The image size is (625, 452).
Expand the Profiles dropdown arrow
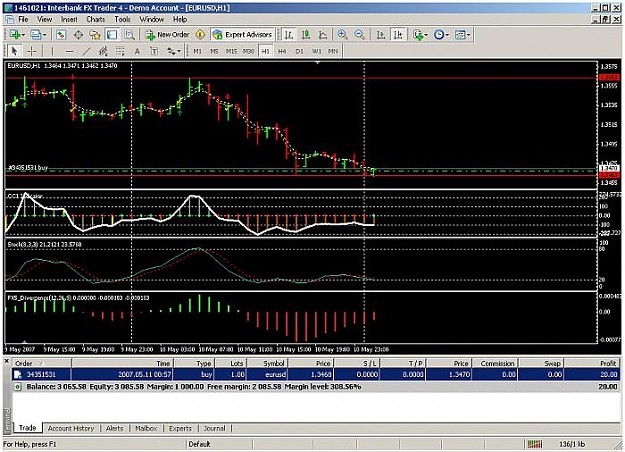point(44,35)
